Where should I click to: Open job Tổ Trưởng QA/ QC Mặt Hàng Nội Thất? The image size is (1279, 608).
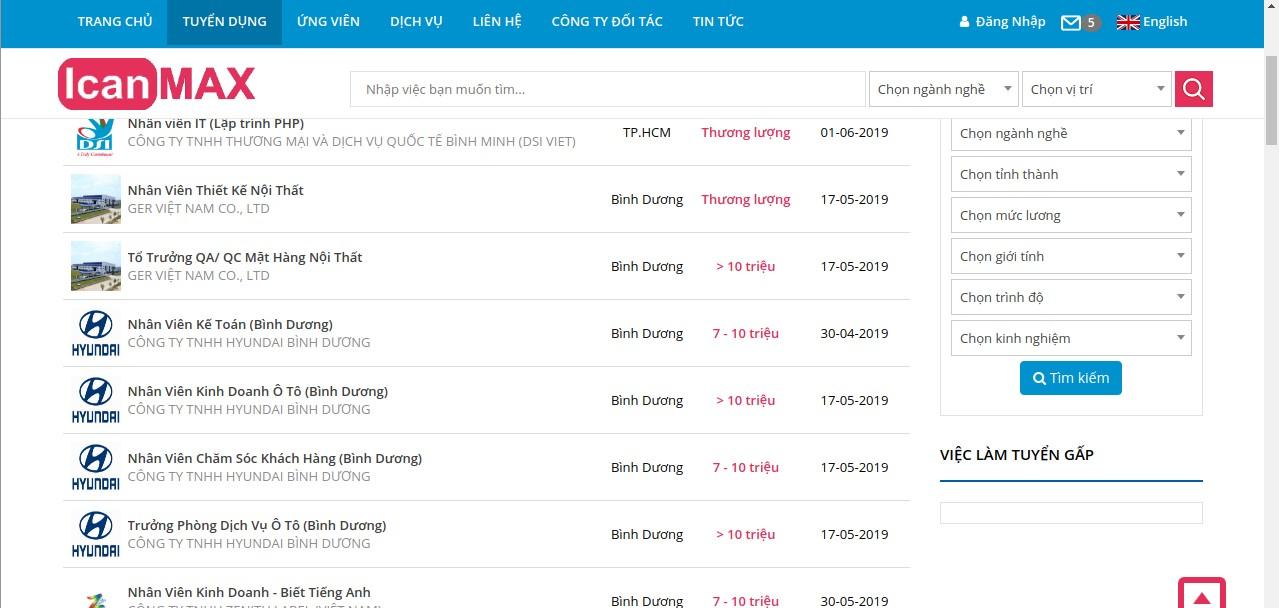tap(245, 257)
